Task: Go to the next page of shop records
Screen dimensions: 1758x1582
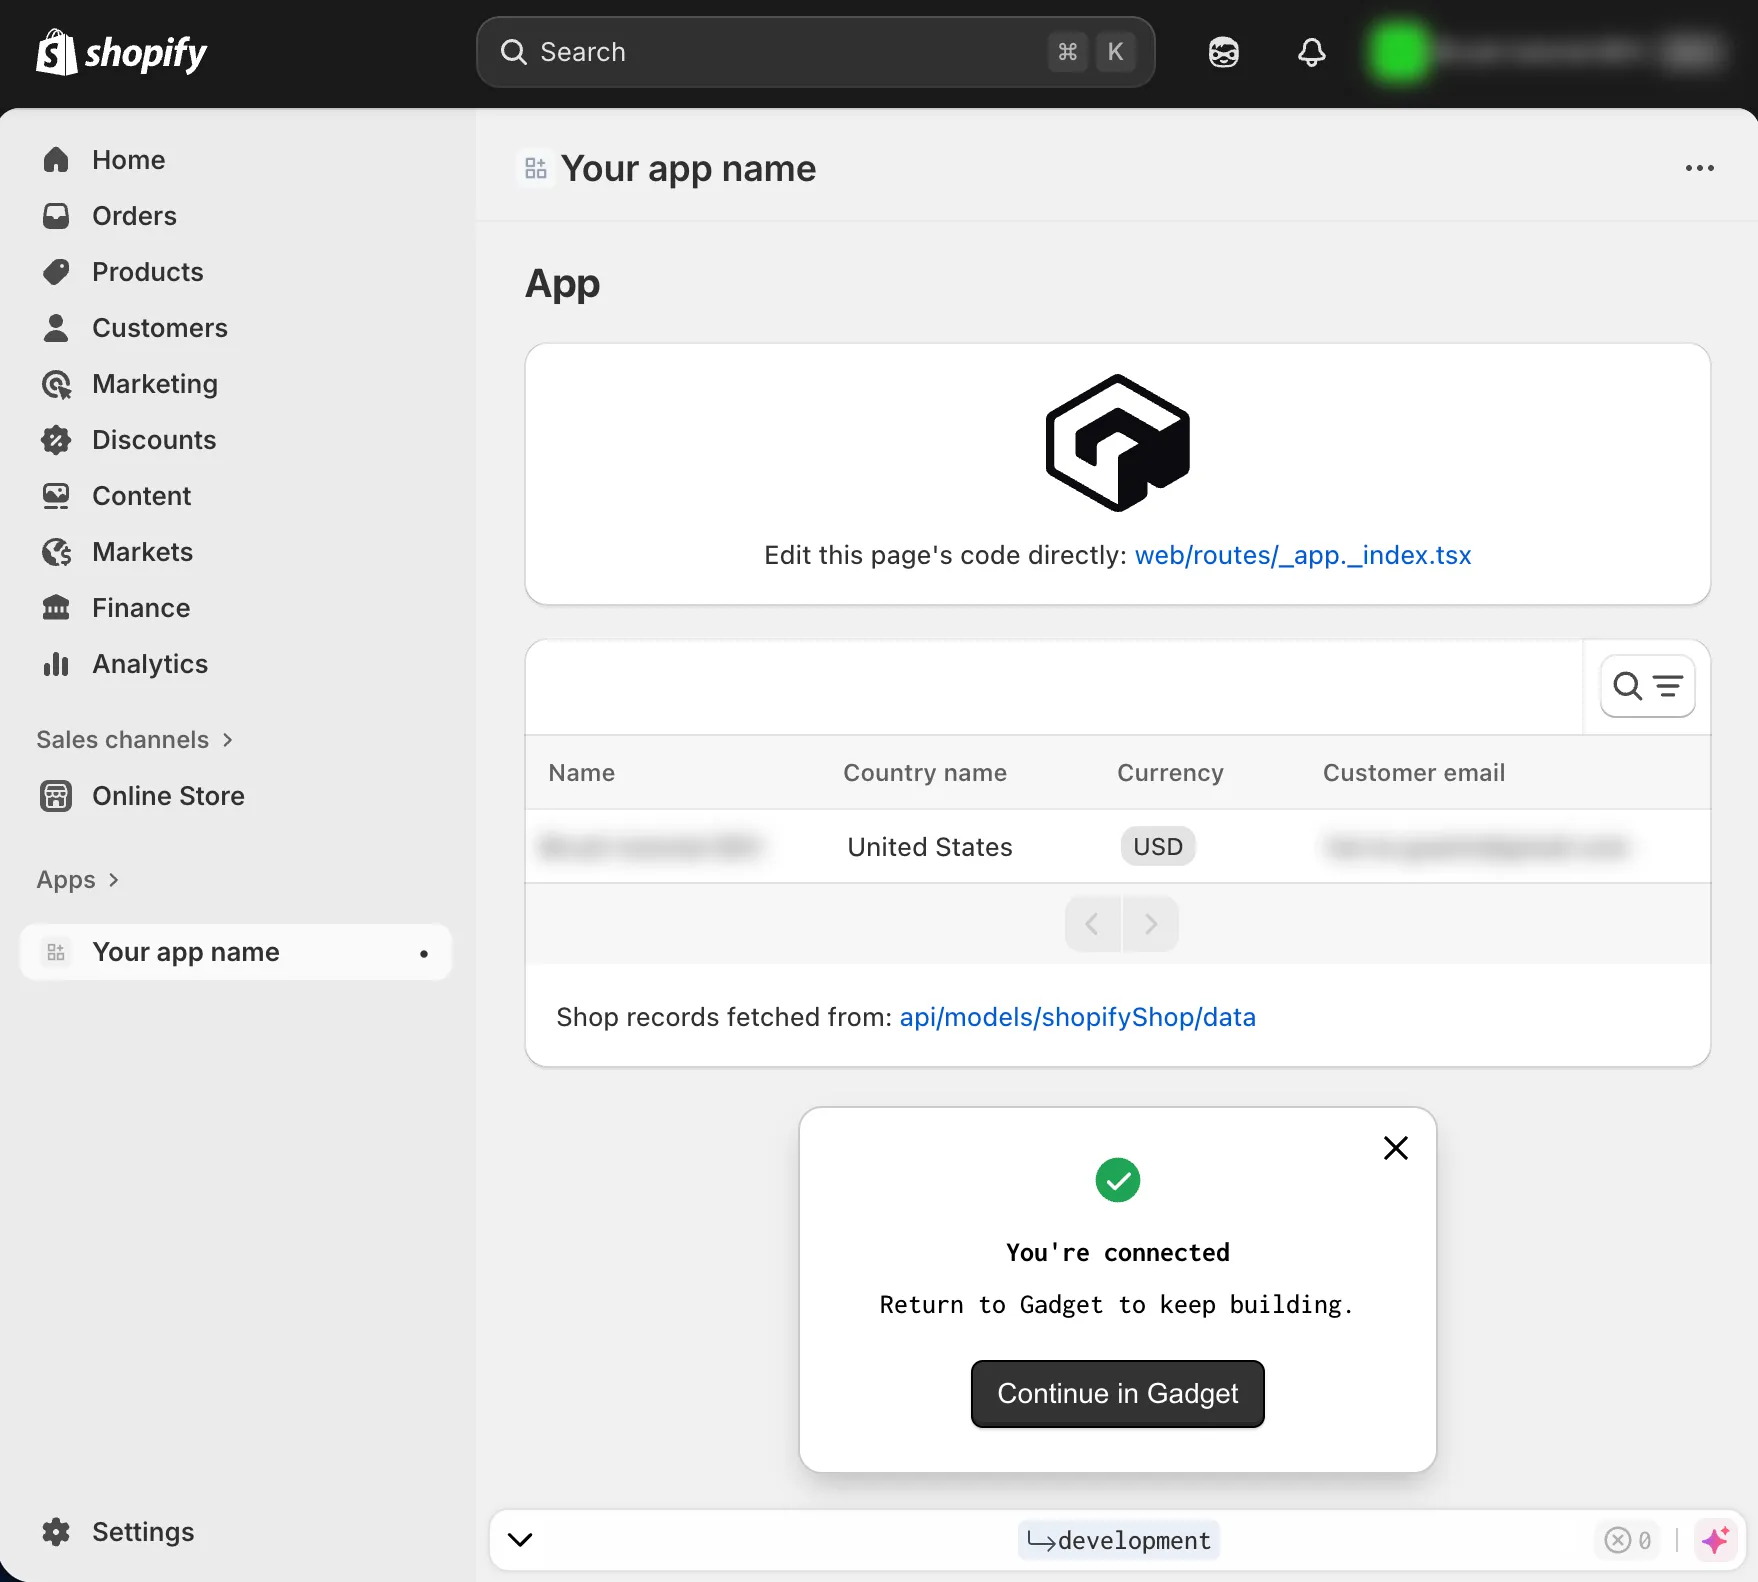Action: (1150, 923)
